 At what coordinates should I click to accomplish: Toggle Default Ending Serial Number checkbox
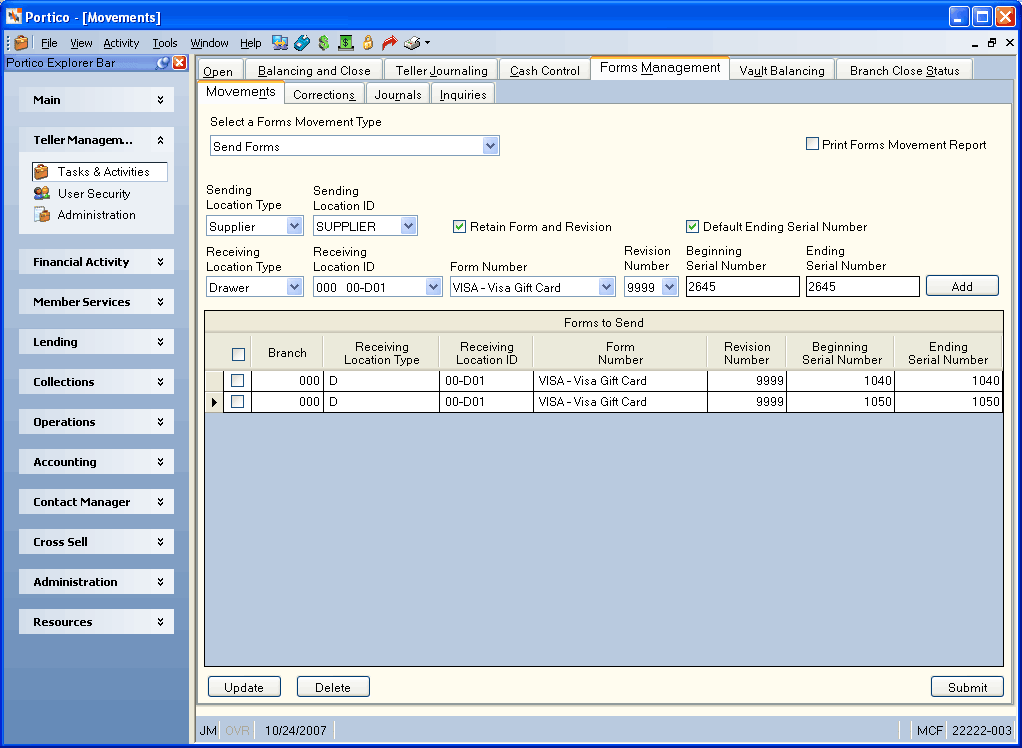point(692,227)
